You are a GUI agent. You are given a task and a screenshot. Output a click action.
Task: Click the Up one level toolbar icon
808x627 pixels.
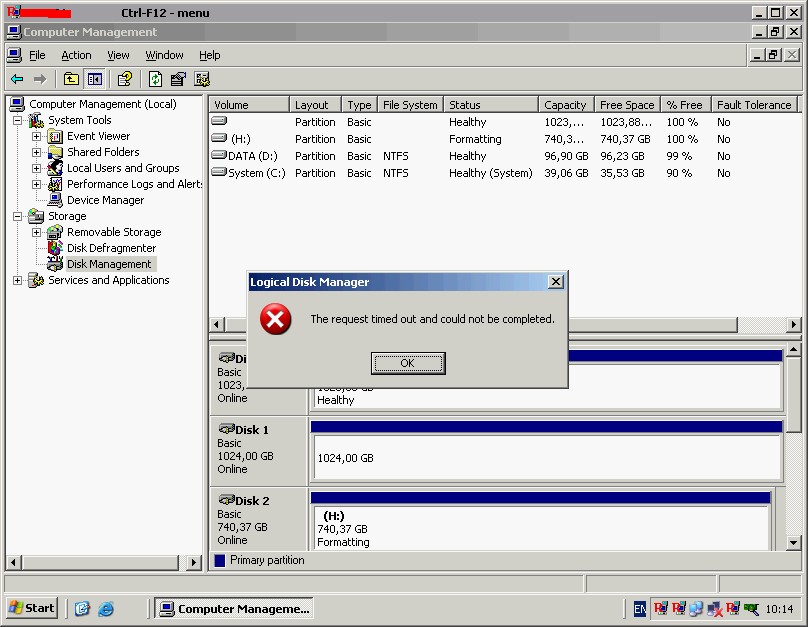click(x=71, y=79)
